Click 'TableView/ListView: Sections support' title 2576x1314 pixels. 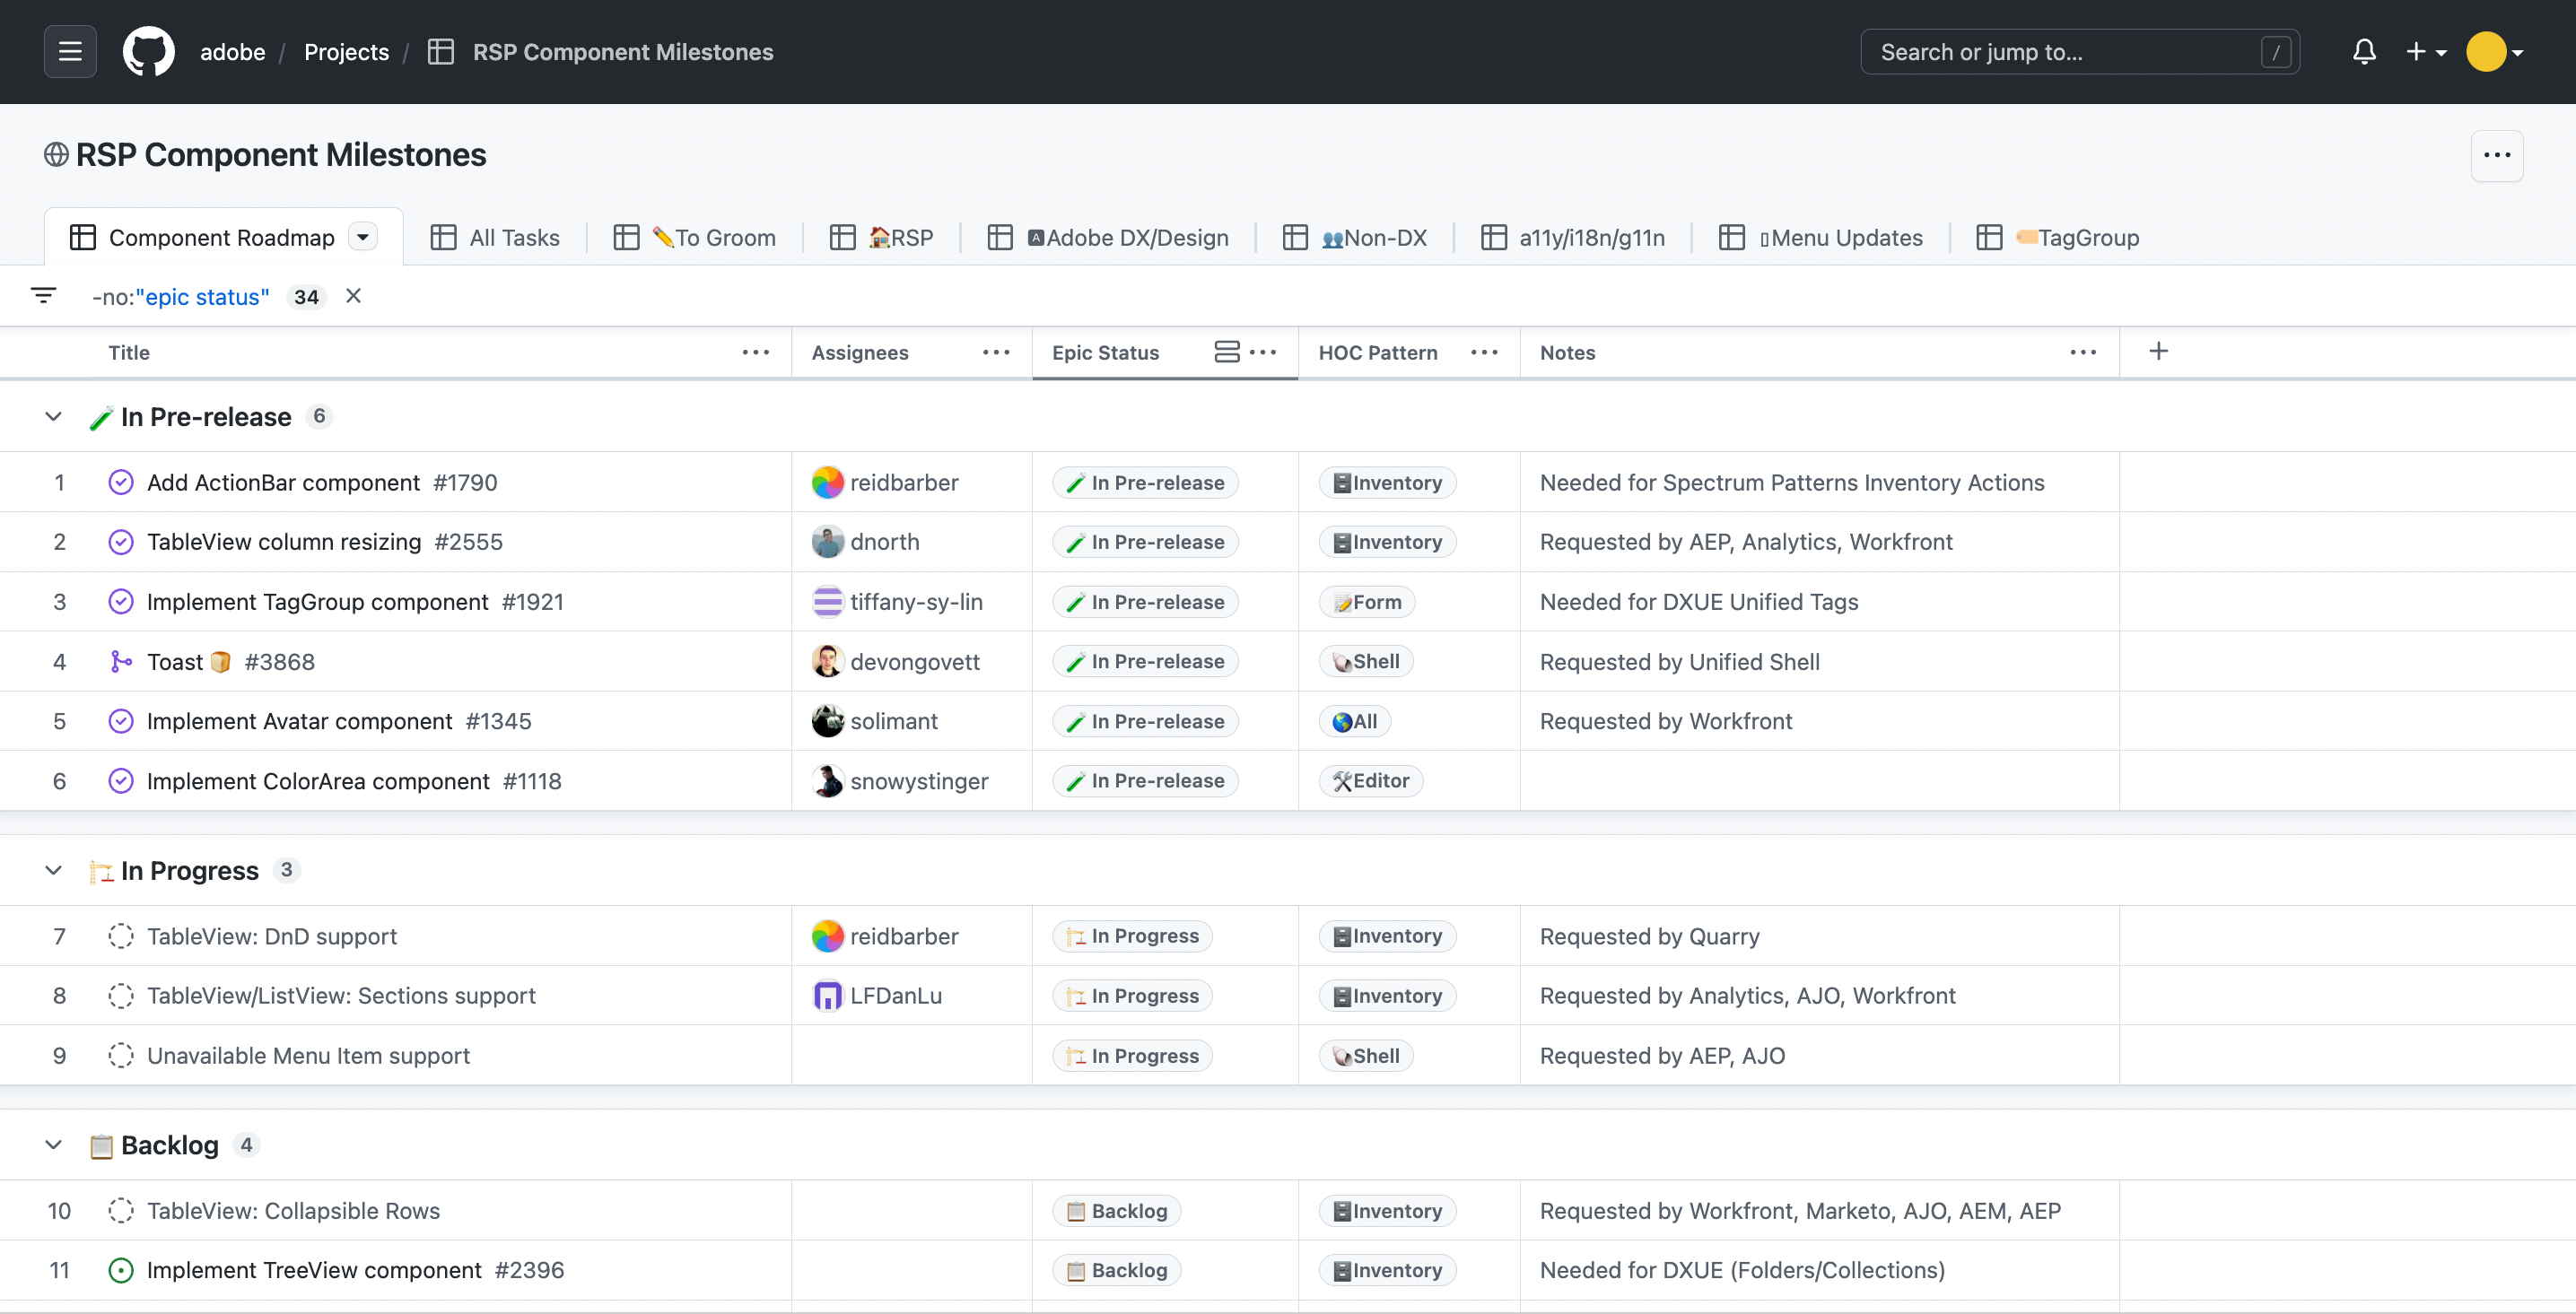341,996
